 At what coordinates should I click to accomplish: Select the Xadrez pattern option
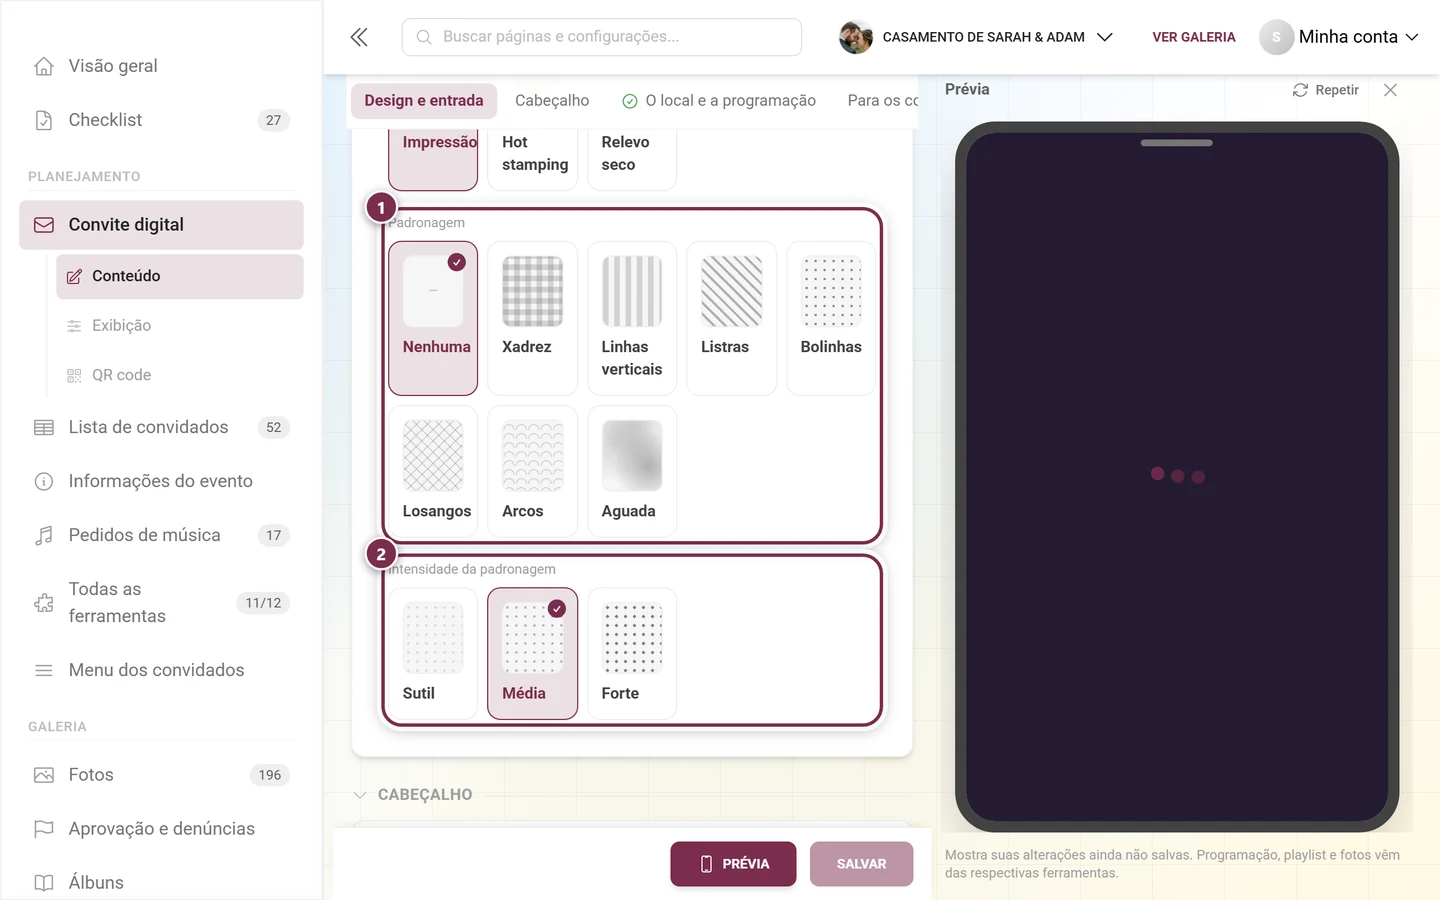[532, 318]
